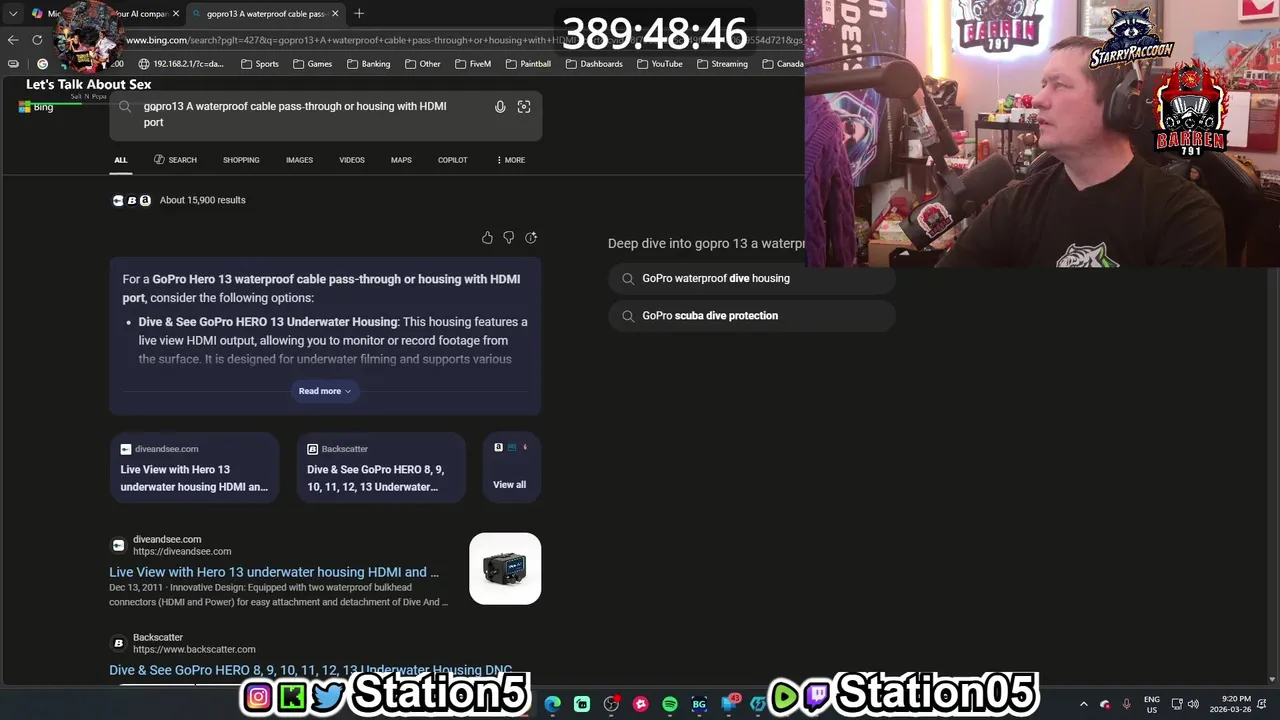Switch to the SHOPPING tab
Image resolution: width=1280 pixels, height=720 pixels.
pyautogui.click(x=241, y=160)
